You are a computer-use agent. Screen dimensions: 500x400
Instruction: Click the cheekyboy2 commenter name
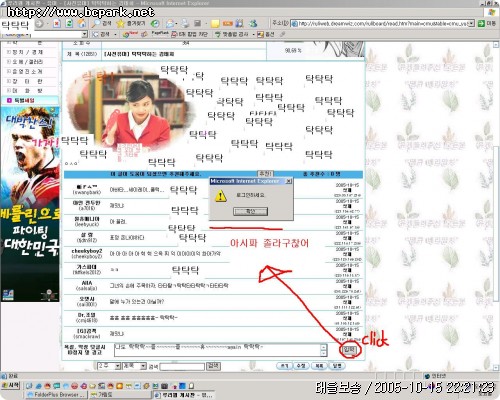pyautogui.click(x=87, y=251)
